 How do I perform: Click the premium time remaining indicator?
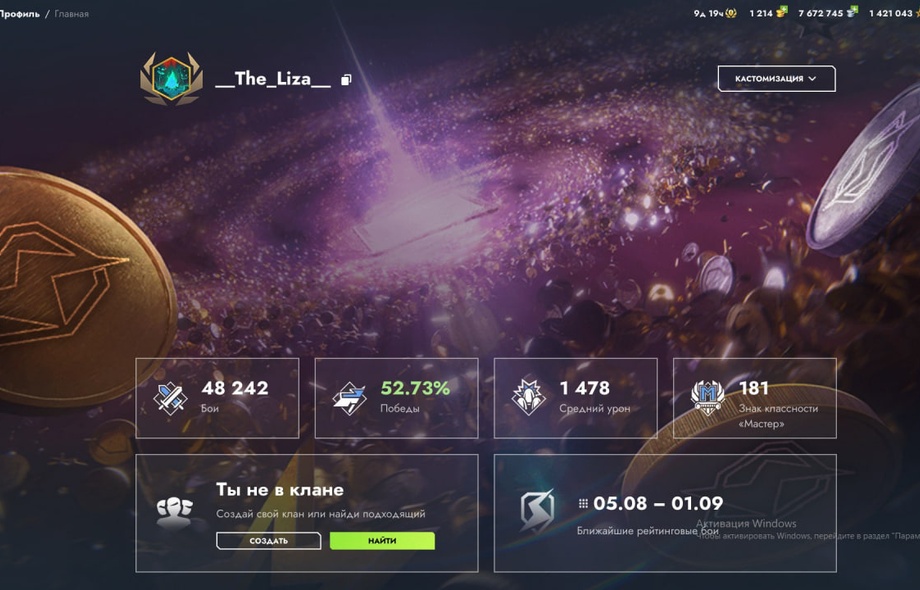pos(715,13)
